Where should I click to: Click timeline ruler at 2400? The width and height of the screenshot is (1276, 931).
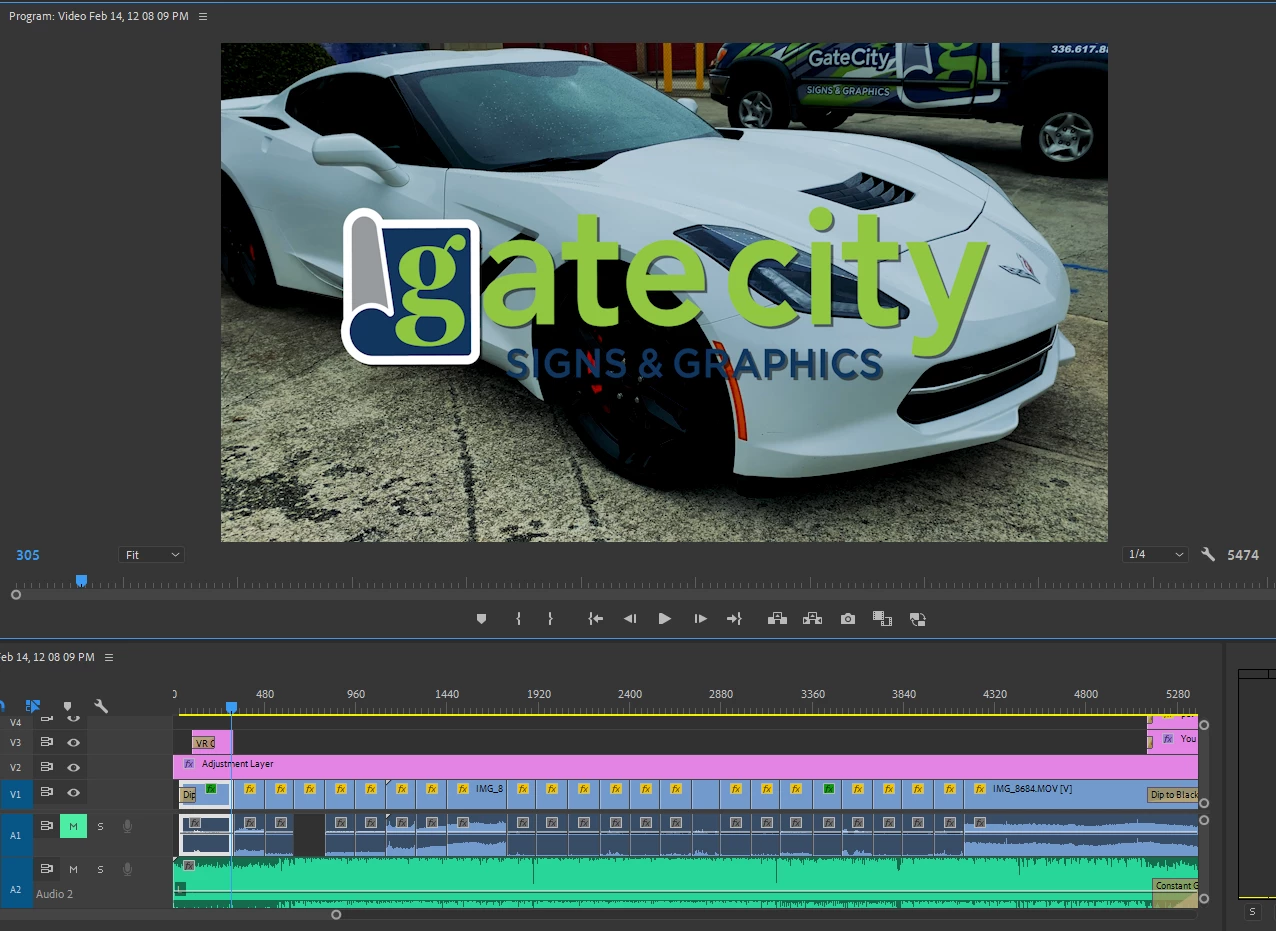click(x=630, y=694)
